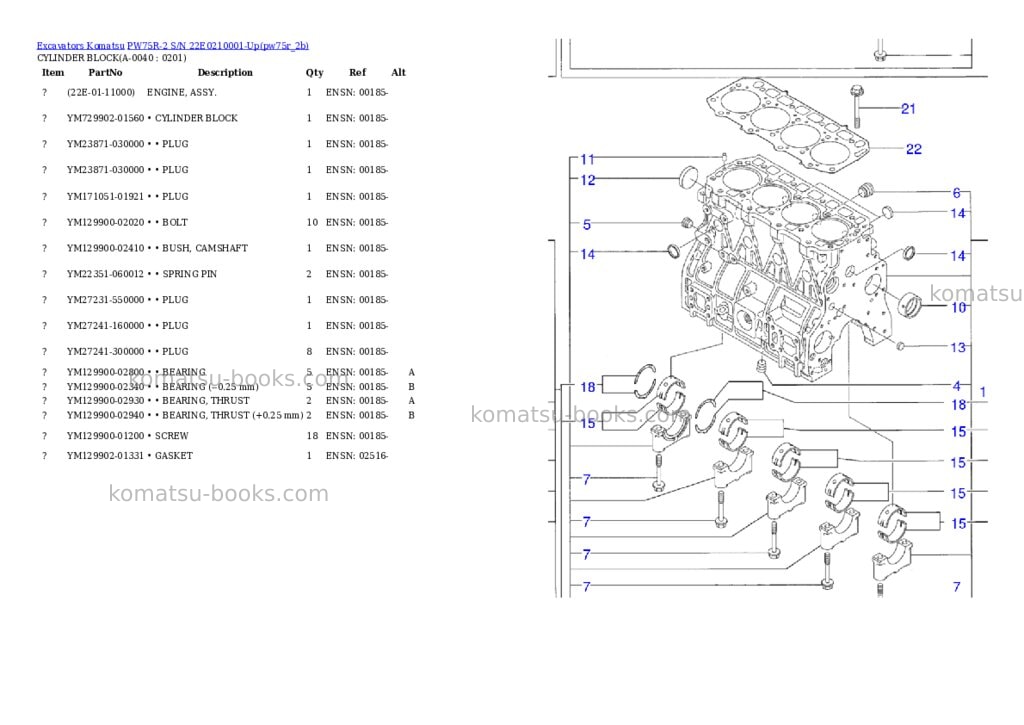Click the cylinder block drawing in the diagram
The image size is (1024, 725).
784,268
